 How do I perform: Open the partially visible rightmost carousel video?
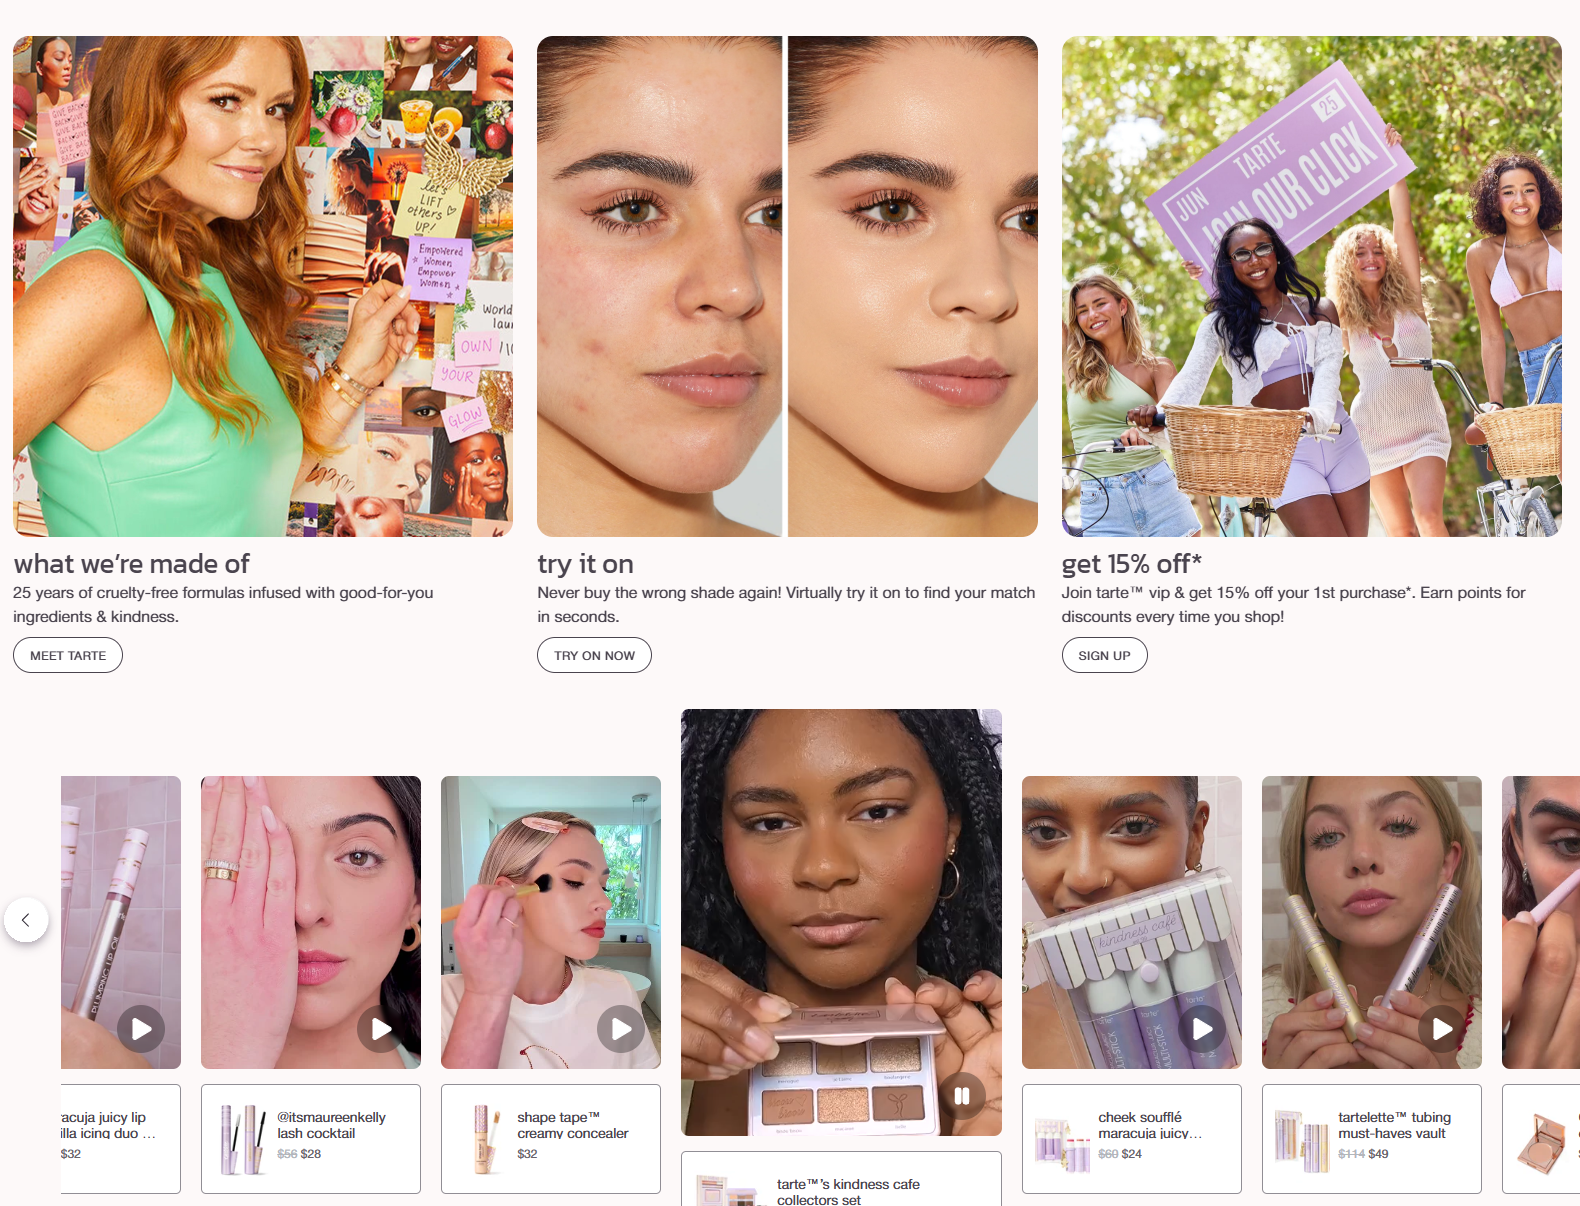point(1541,922)
